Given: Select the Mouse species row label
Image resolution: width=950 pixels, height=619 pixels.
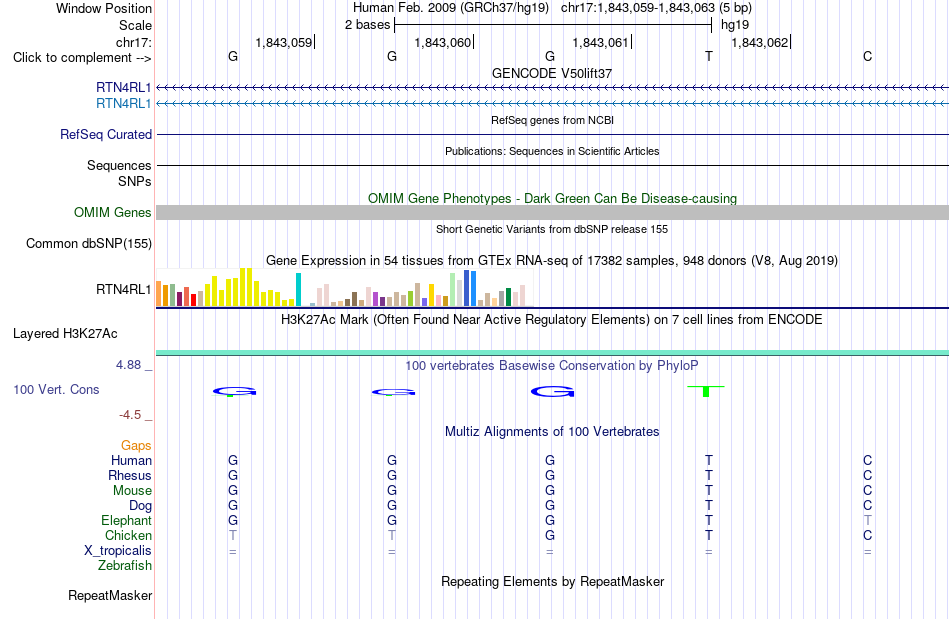Looking at the screenshot, I should tap(132, 491).
